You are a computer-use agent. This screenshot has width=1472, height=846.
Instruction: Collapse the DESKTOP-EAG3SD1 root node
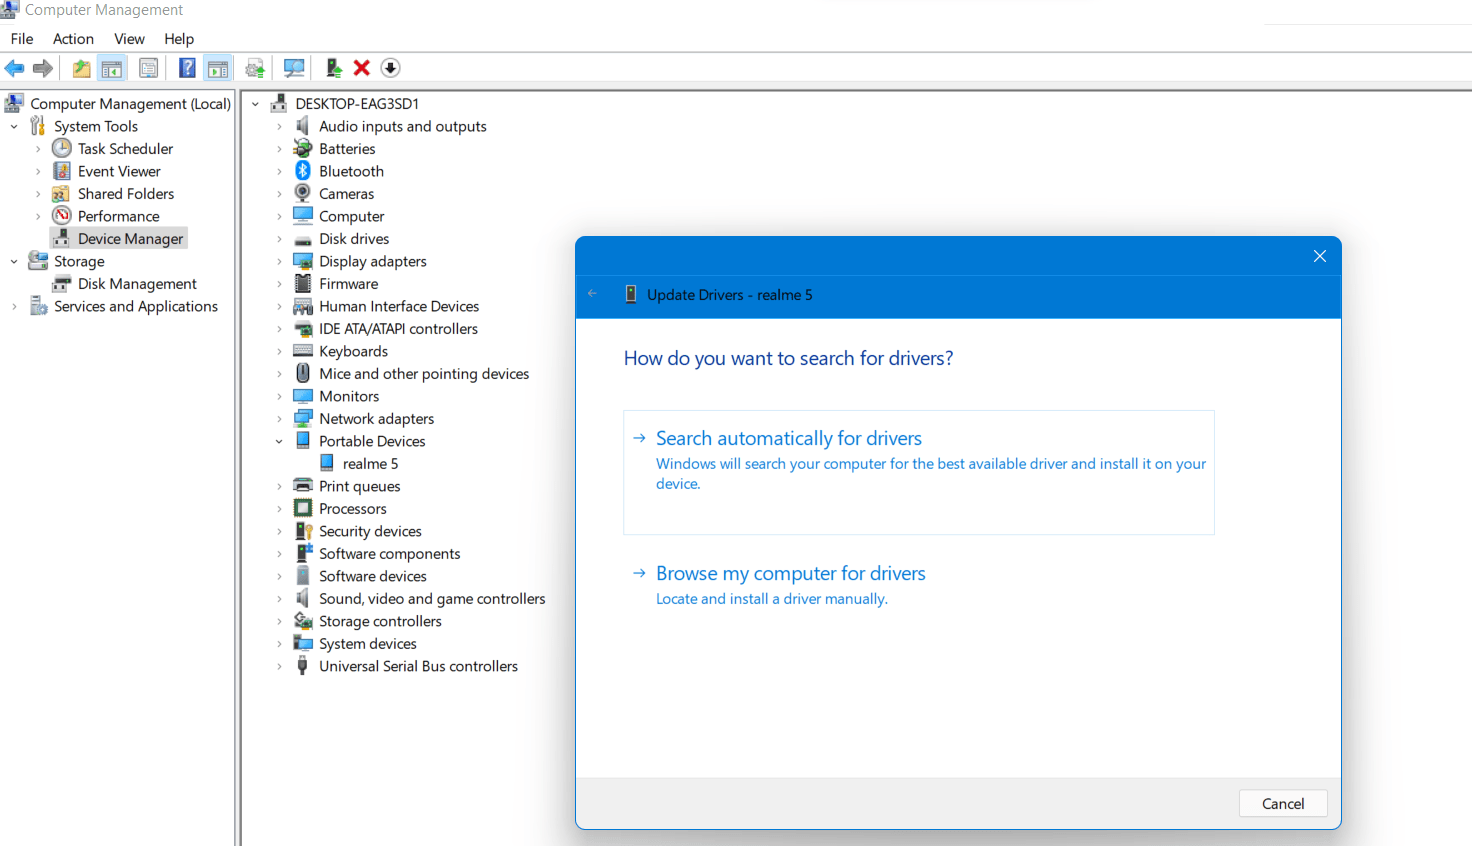pos(255,104)
